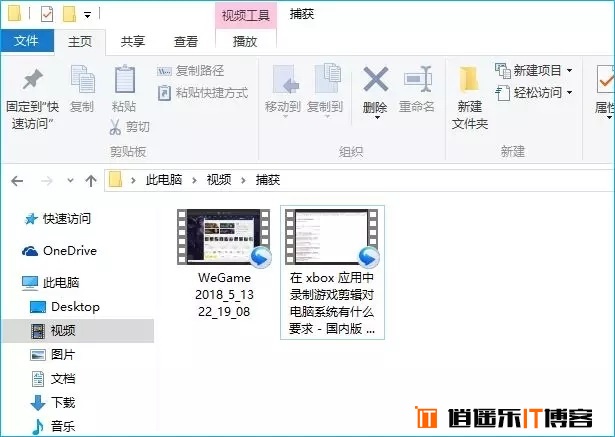Screen dimensions: 615x437
Task: Expand the chevron before 此电脑 in the address bar
Action: (x=133, y=180)
